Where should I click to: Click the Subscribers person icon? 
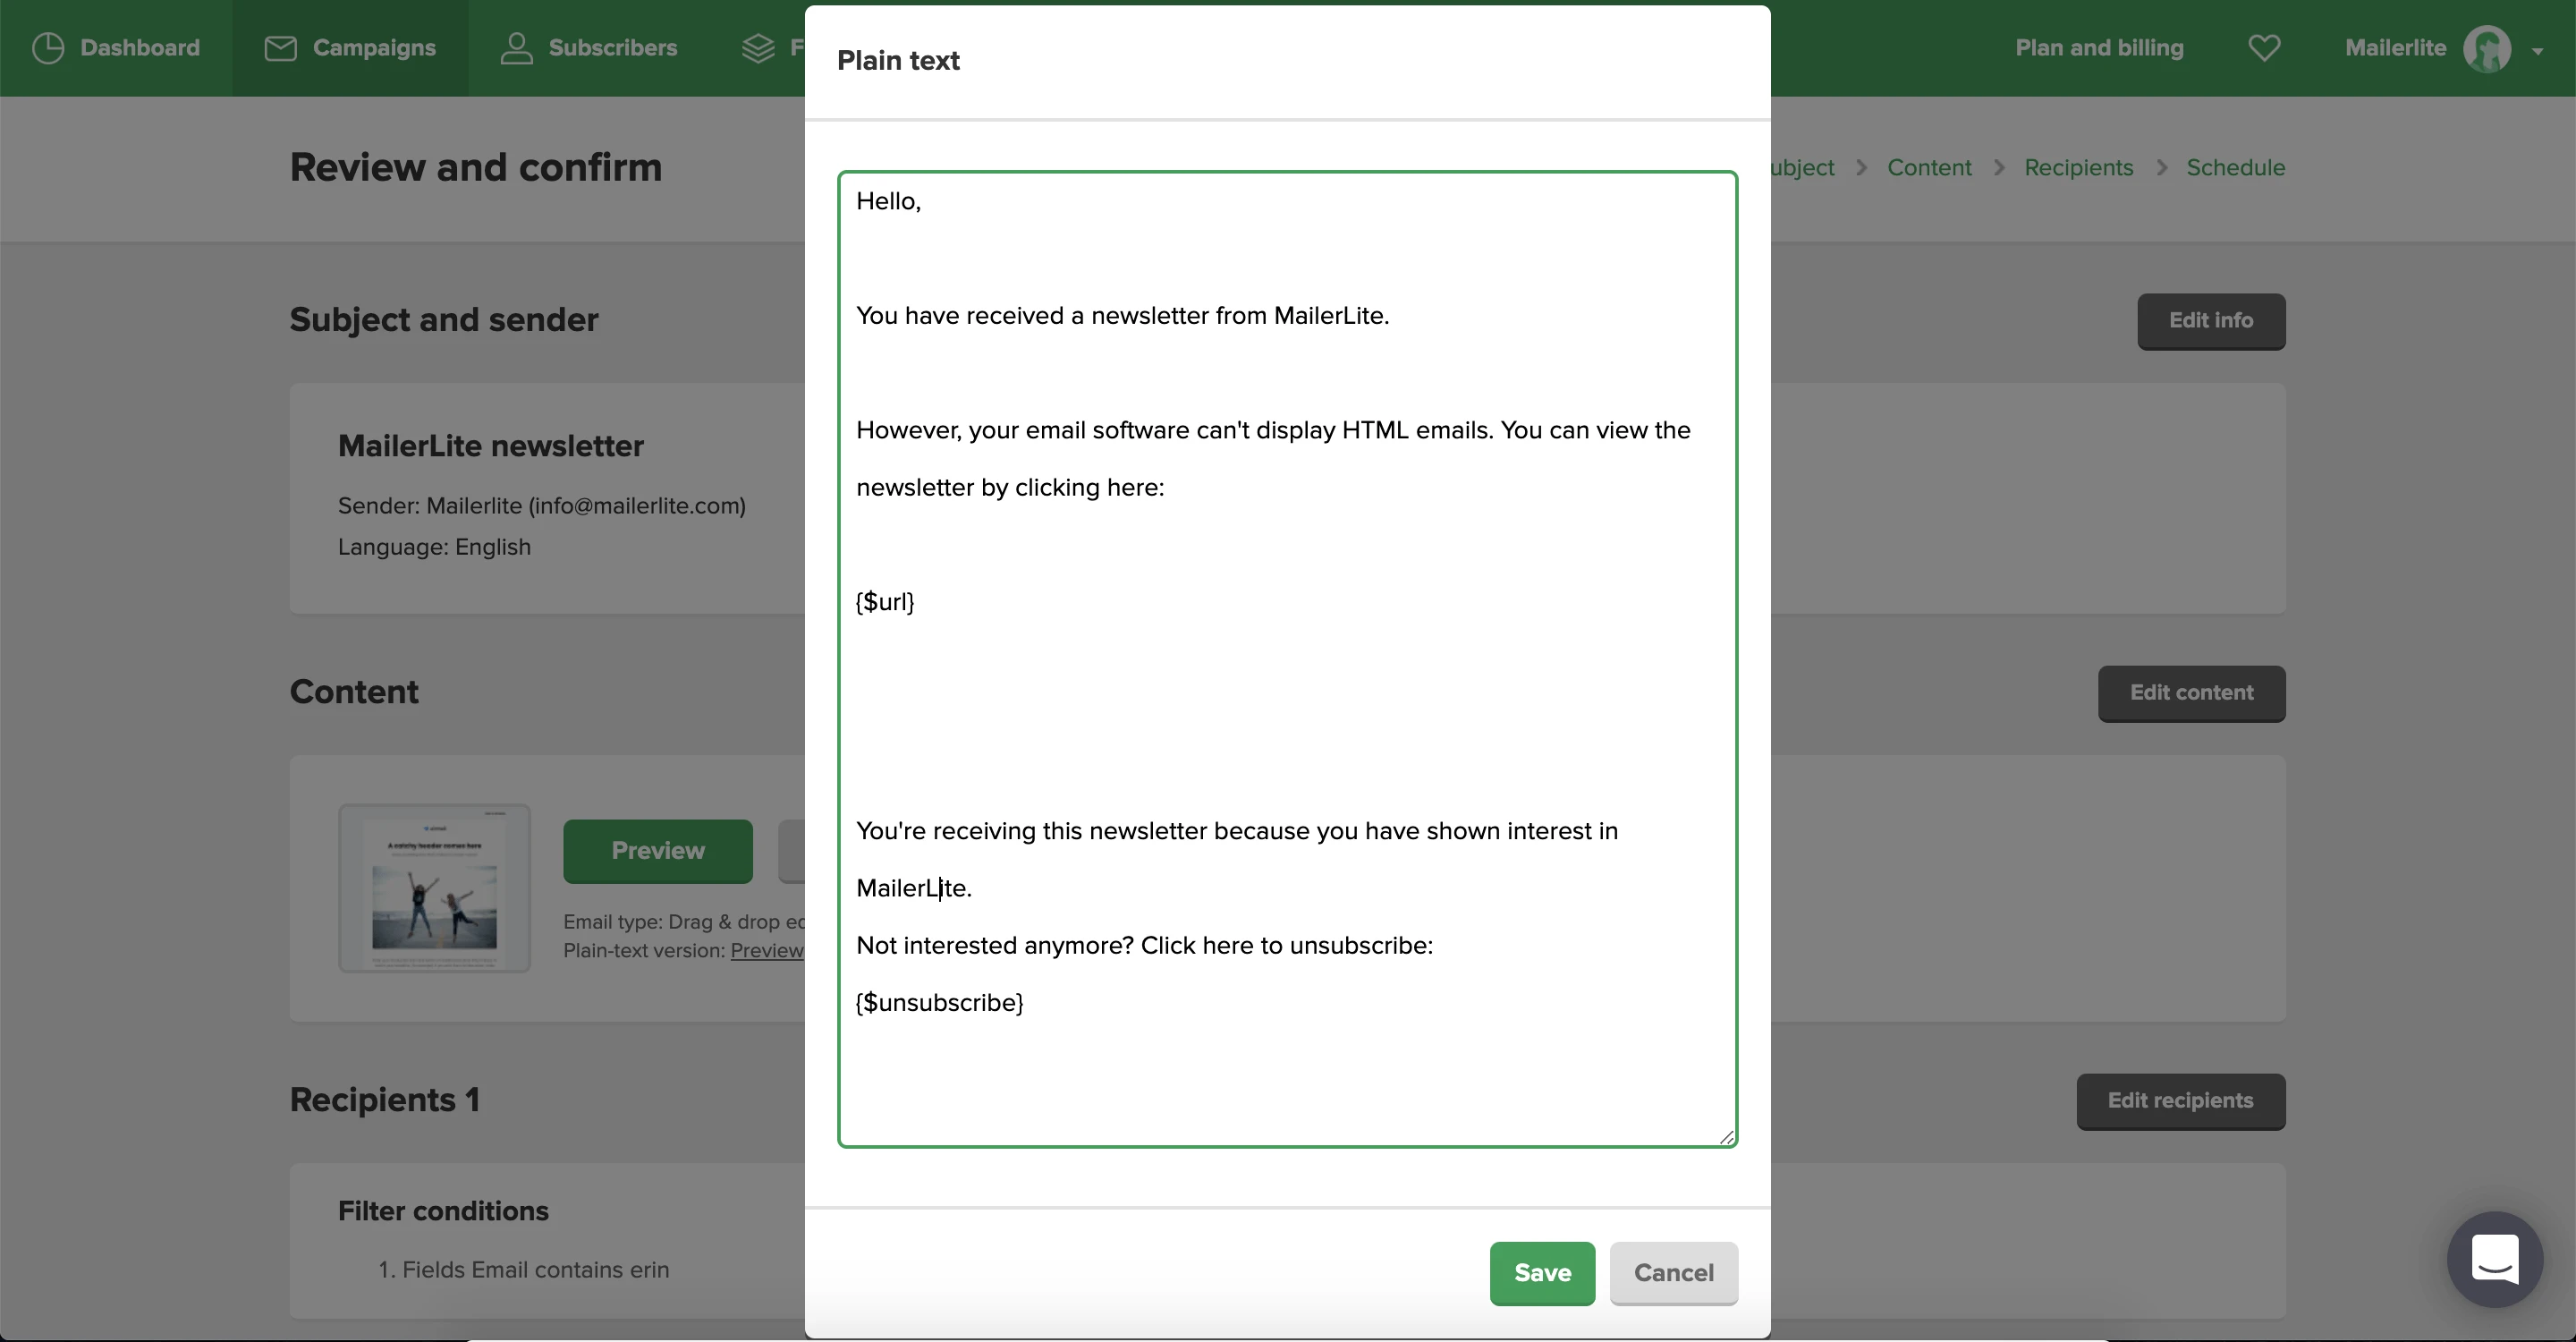[x=516, y=48]
